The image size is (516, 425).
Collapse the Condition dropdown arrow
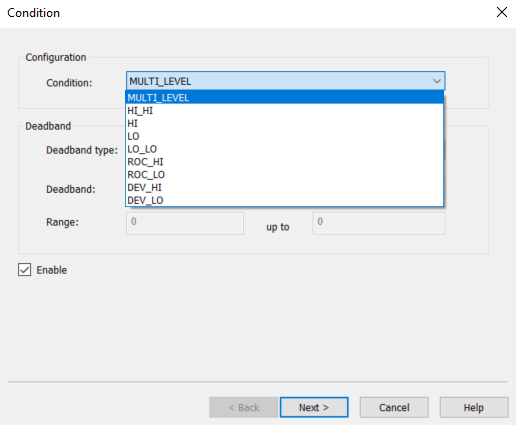click(x=437, y=81)
